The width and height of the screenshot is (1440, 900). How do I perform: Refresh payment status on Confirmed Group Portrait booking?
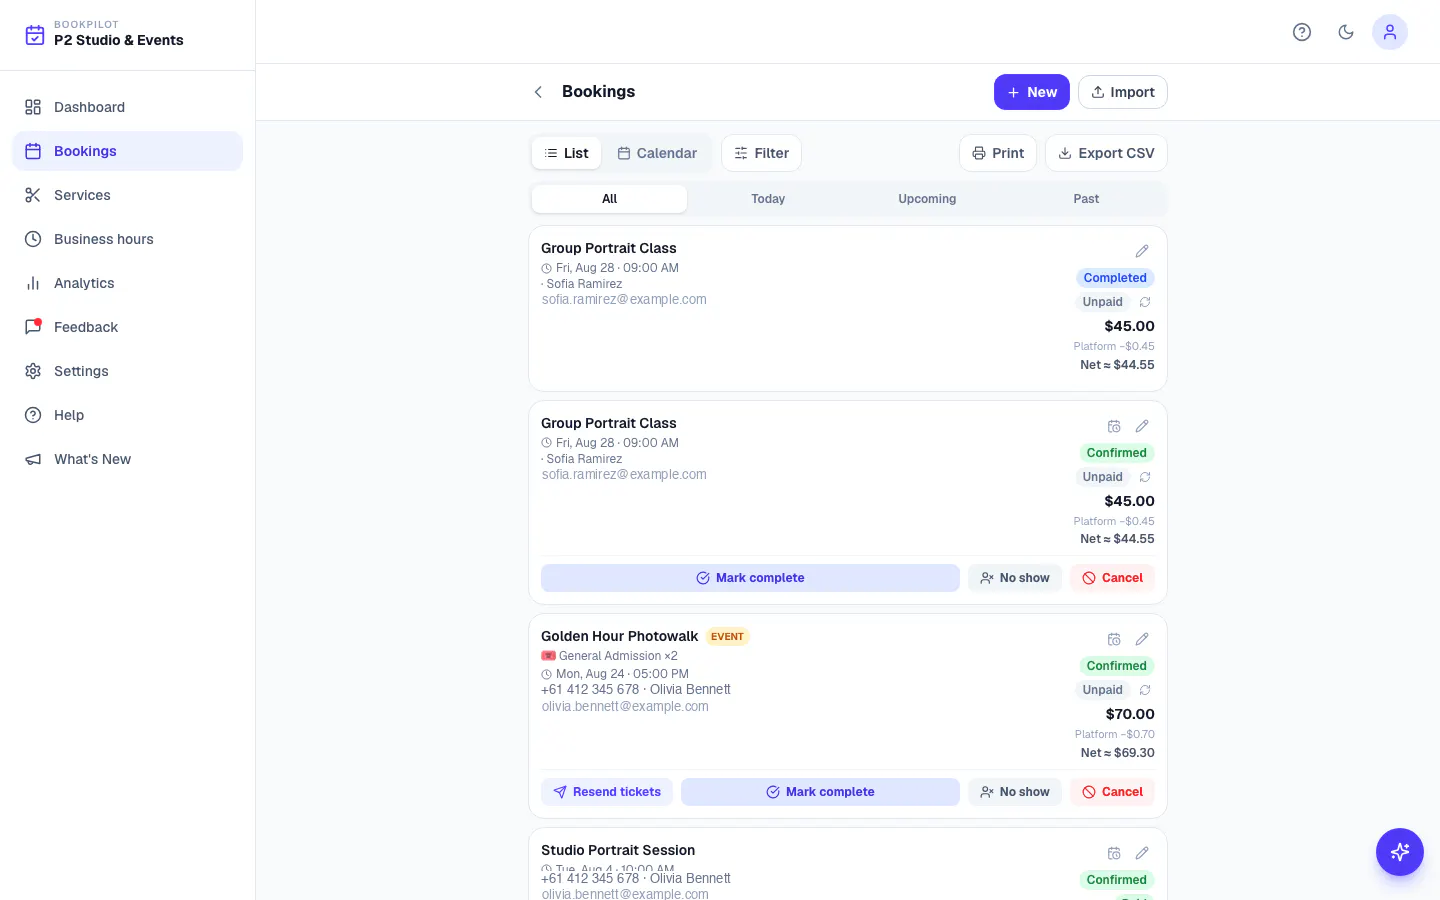click(x=1145, y=477)
